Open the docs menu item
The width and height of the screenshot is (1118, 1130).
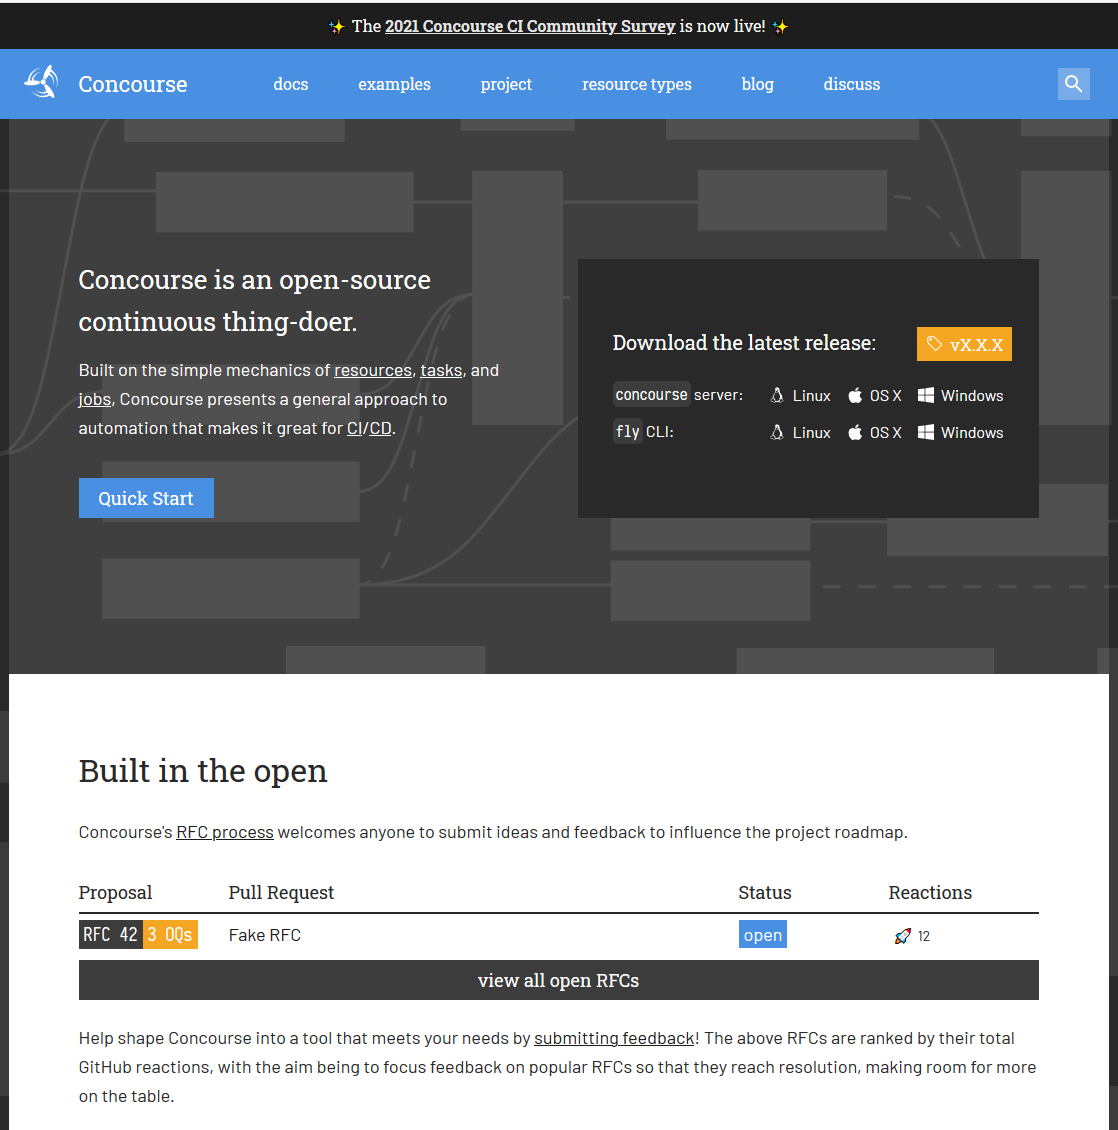click(290, 84)
